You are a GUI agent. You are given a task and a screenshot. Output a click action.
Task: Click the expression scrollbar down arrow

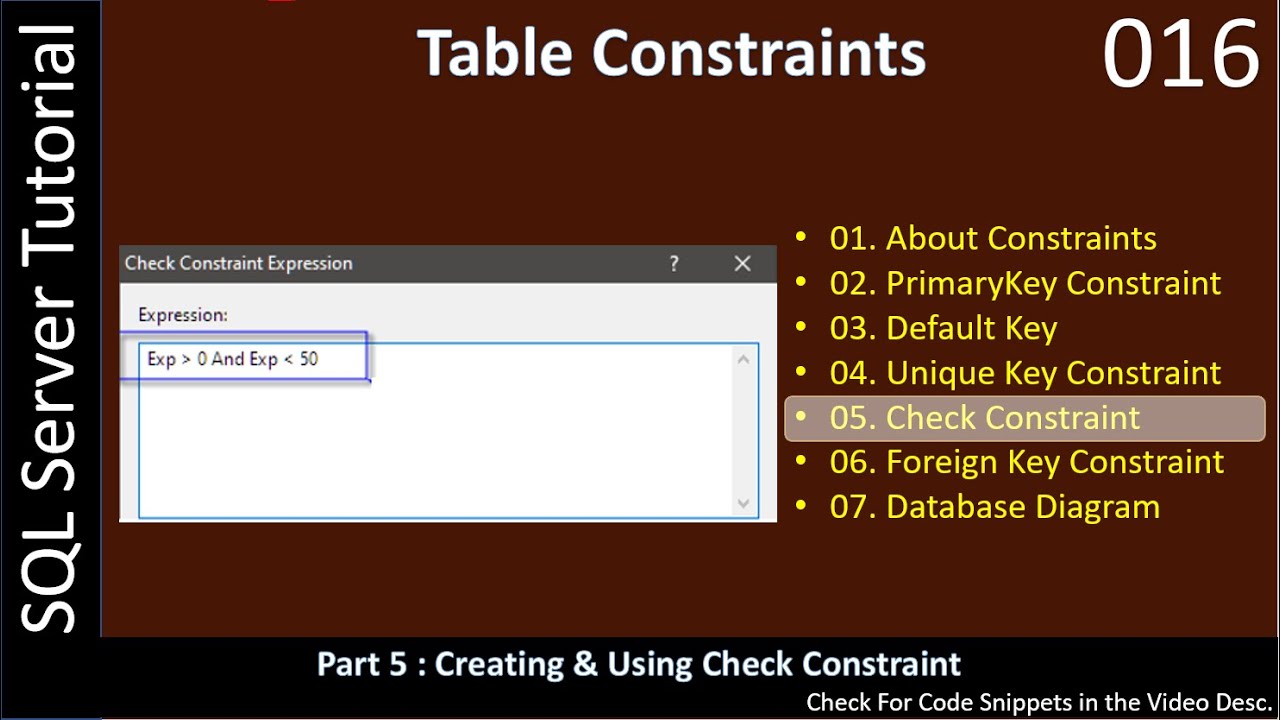point(743,503)
